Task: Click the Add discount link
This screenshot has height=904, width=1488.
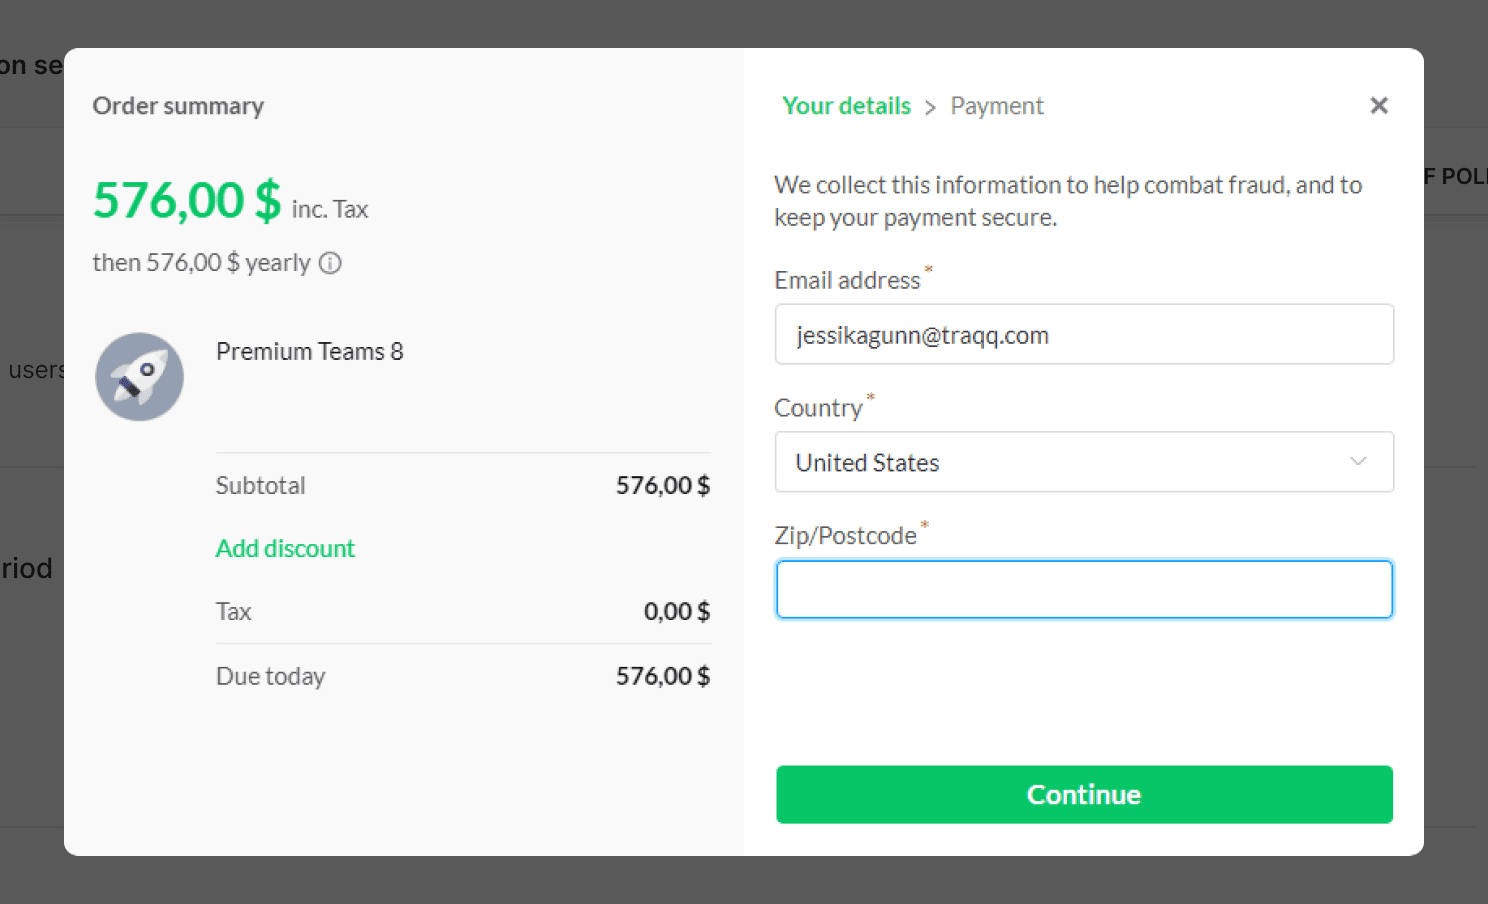Action: (285, 548)
